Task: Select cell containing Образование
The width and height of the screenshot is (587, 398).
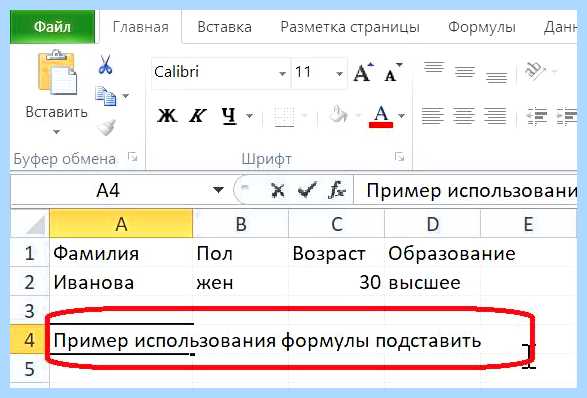Action: (432, 253)
